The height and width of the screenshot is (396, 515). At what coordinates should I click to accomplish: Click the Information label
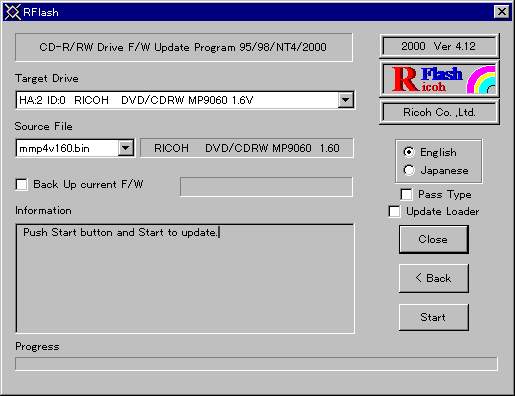43,210
